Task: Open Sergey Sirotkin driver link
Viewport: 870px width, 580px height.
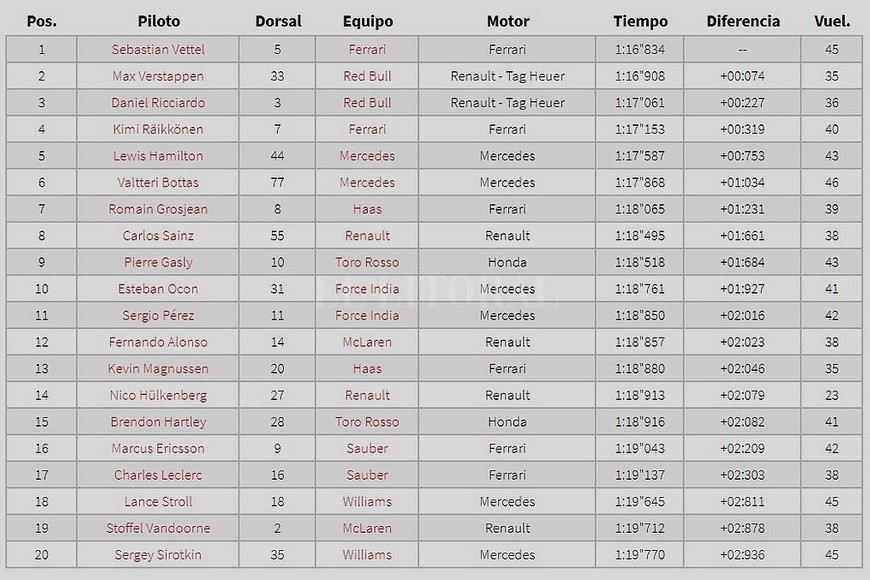Action: coord(159,555)
